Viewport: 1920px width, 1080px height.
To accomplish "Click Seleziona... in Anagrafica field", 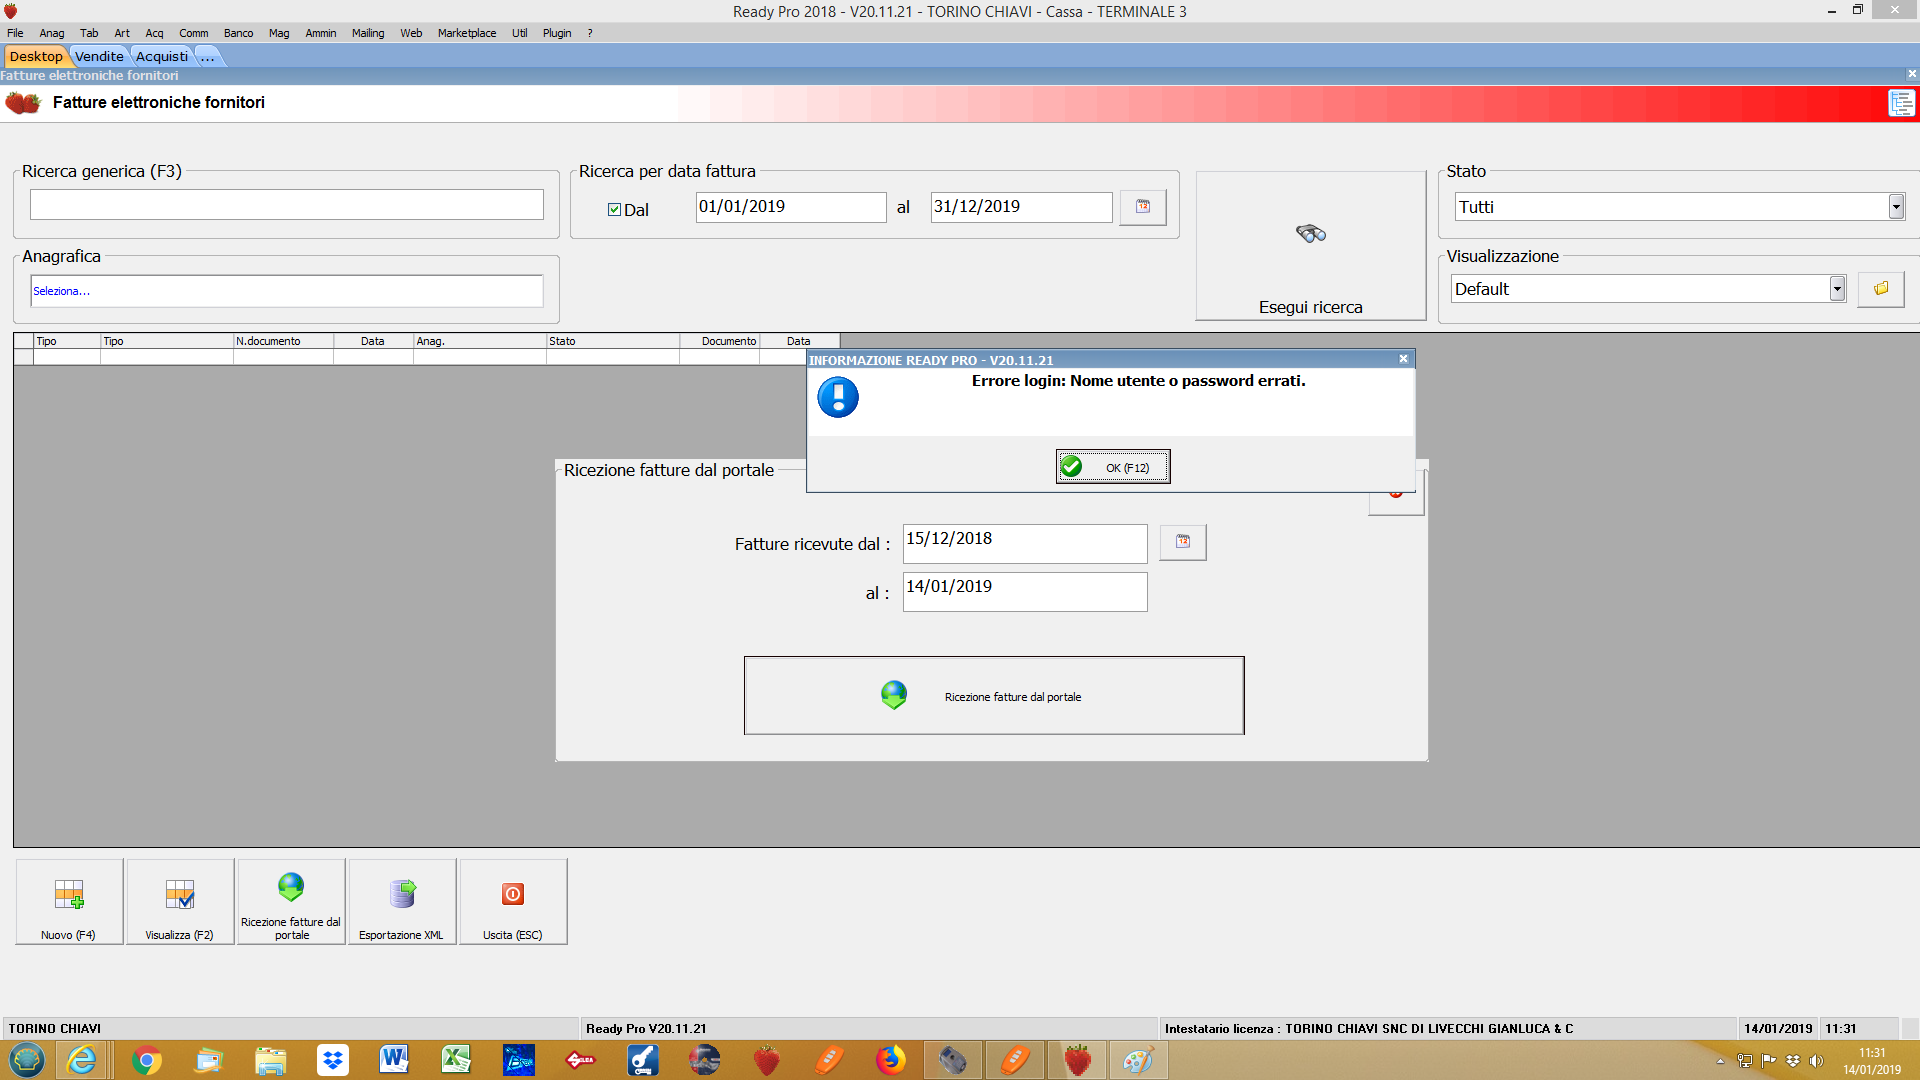I will tap(61, 291).
